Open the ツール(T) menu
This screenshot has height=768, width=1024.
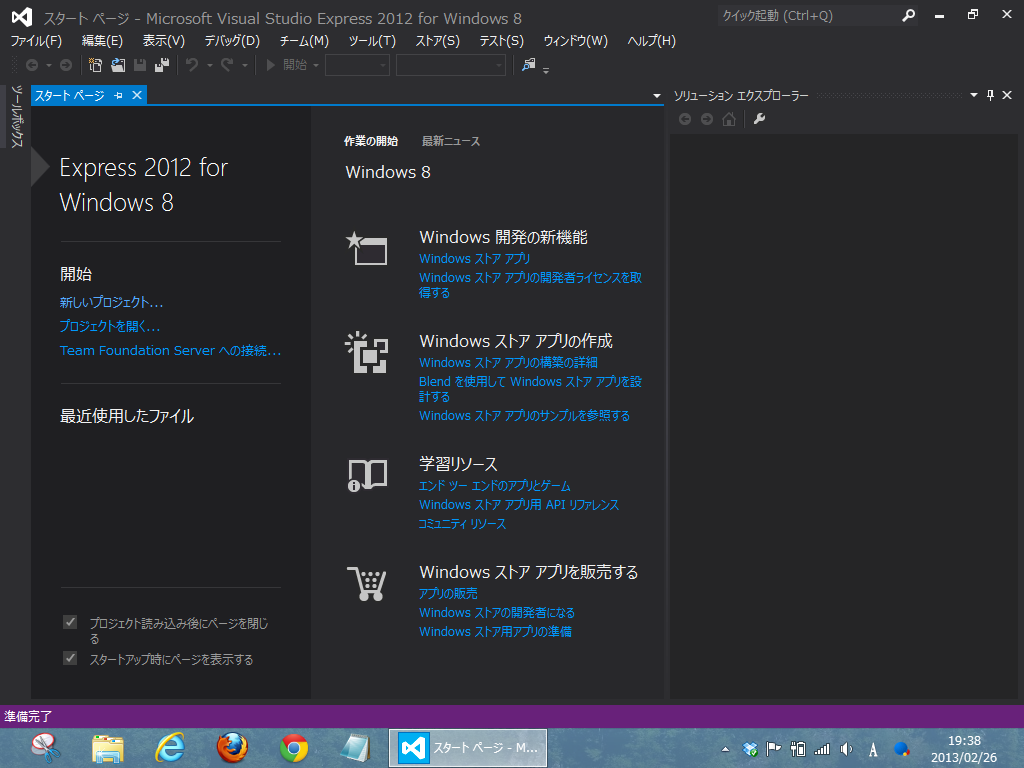[x=372, y=40]
